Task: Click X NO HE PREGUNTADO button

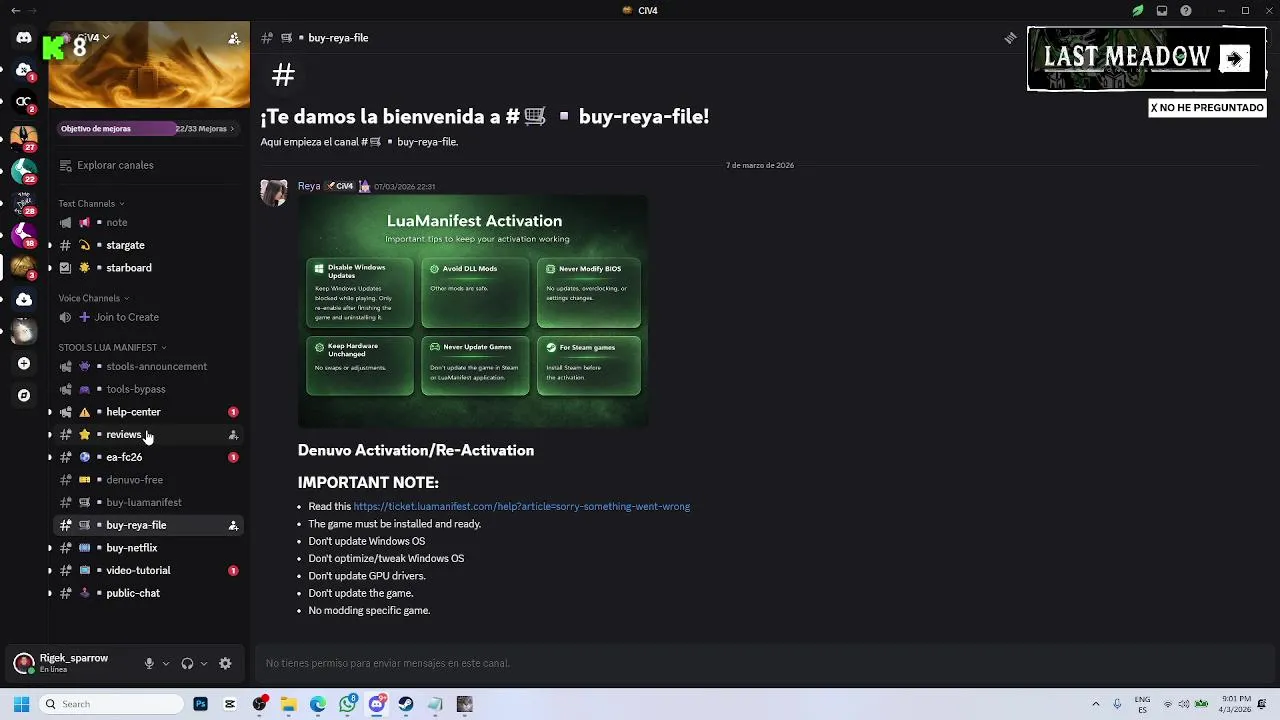Action: coord(1207,108)
